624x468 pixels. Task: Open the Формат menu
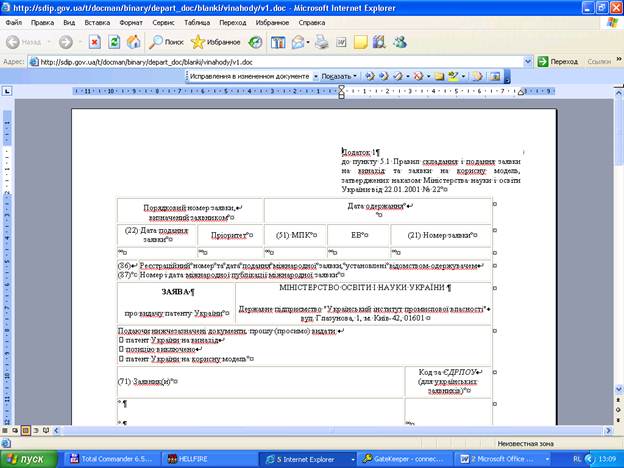(x=131, y=23)
